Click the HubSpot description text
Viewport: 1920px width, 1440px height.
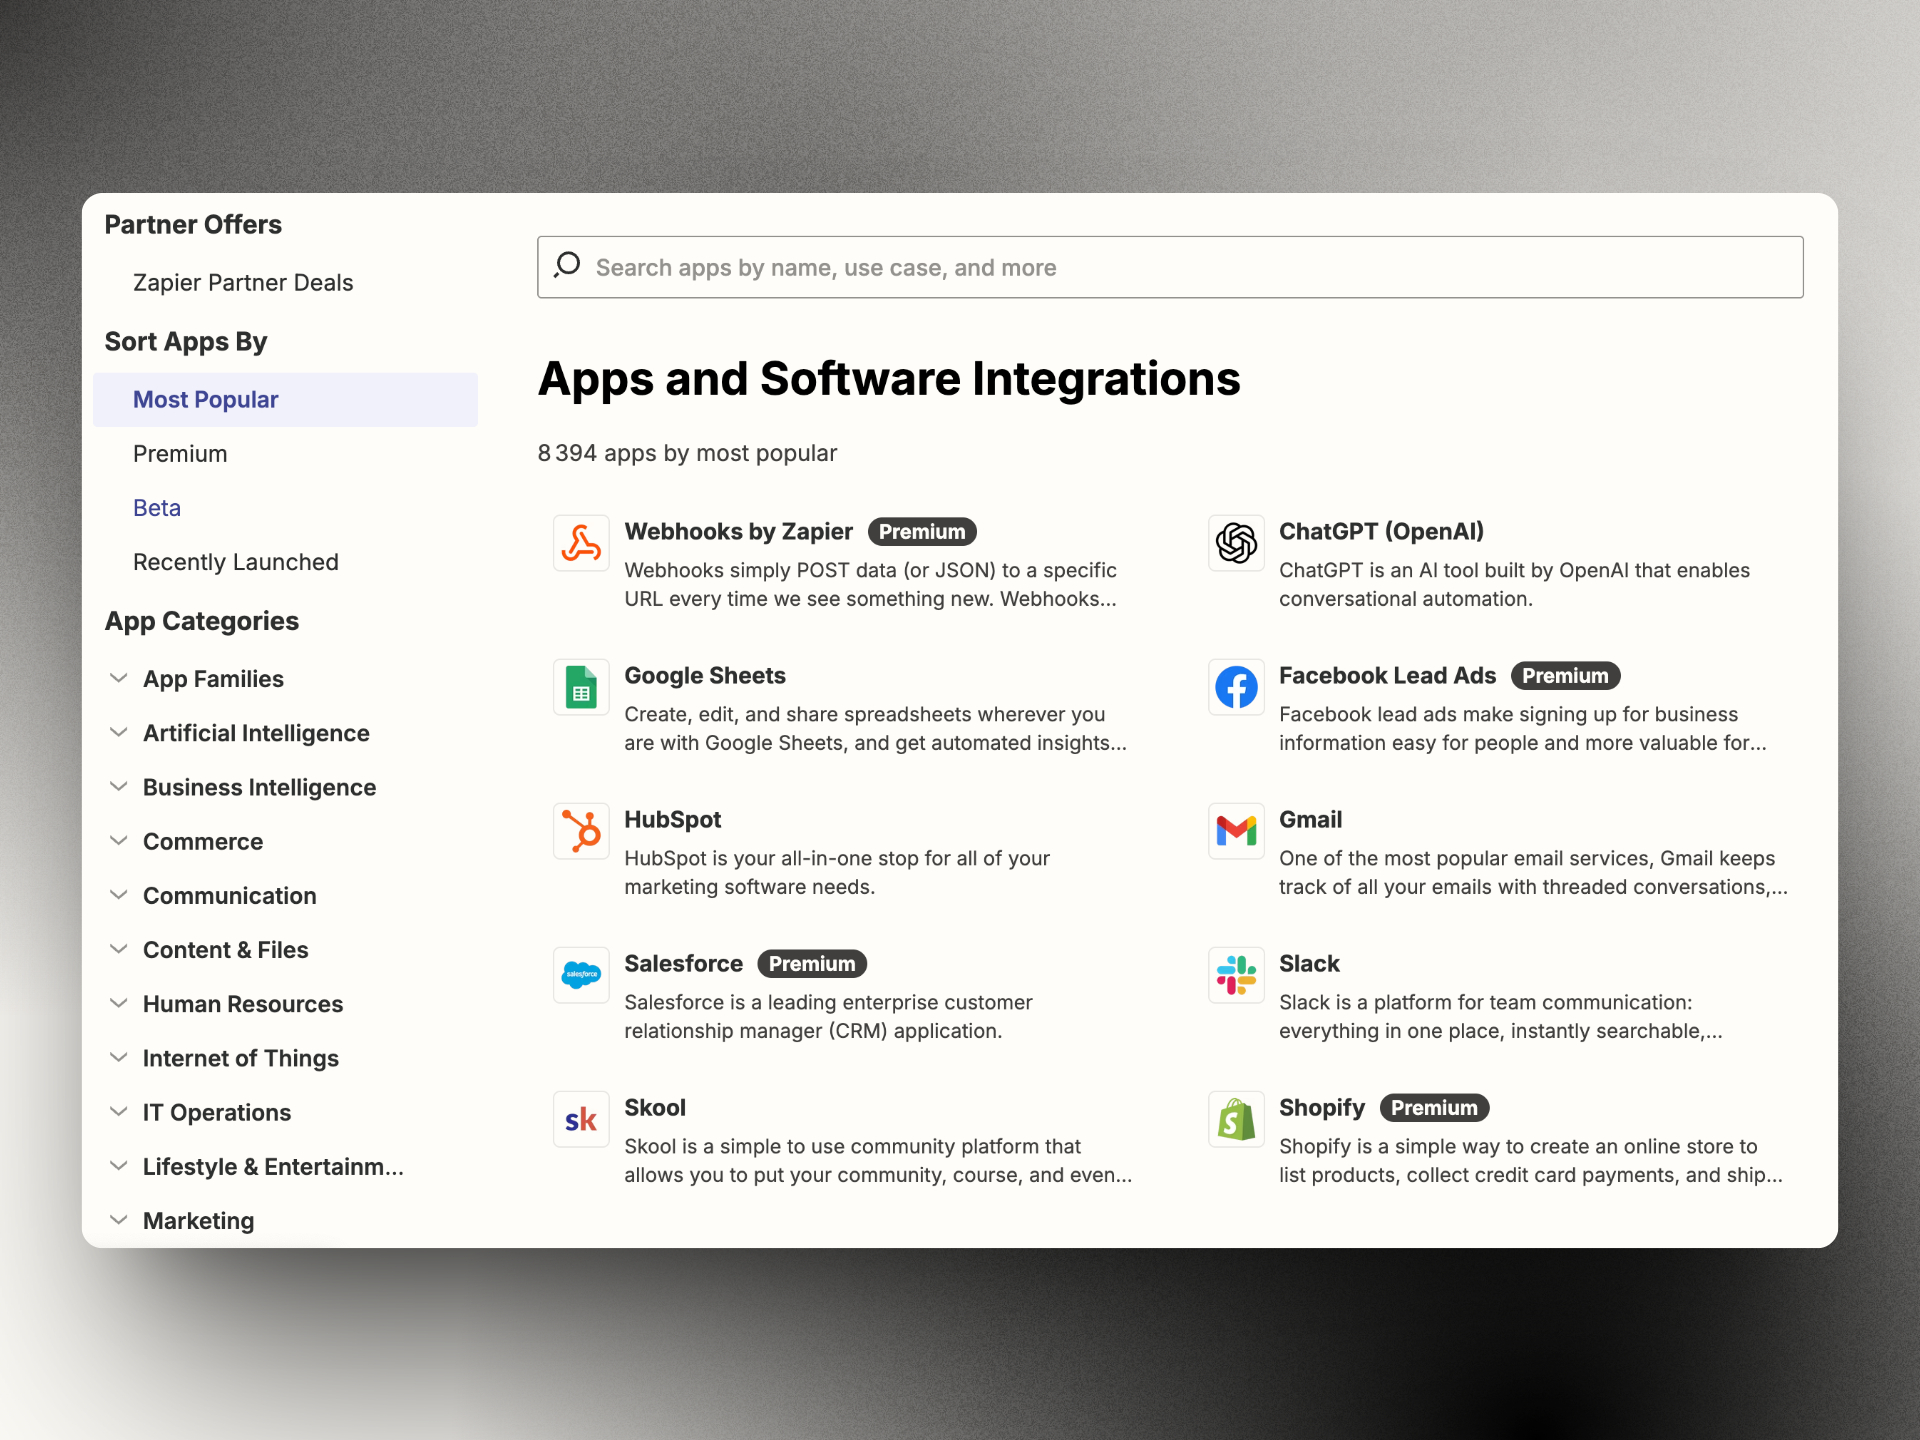837,872
